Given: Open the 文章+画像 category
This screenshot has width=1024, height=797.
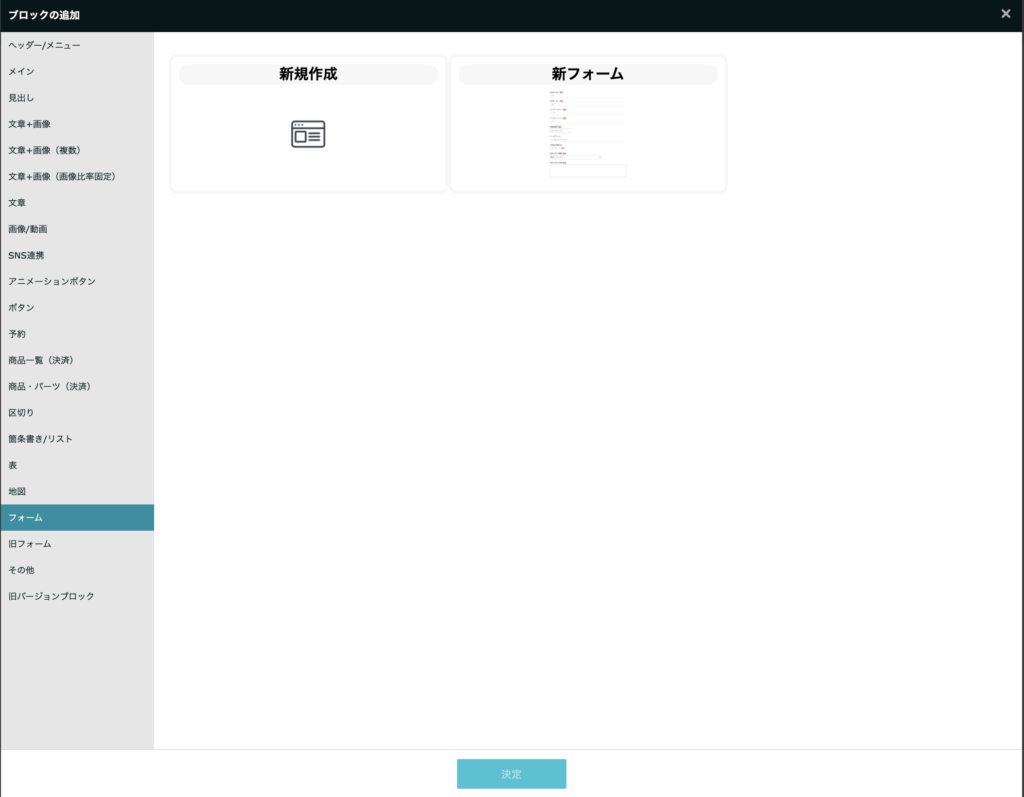Looking at the screenshot, I should 29,124.
